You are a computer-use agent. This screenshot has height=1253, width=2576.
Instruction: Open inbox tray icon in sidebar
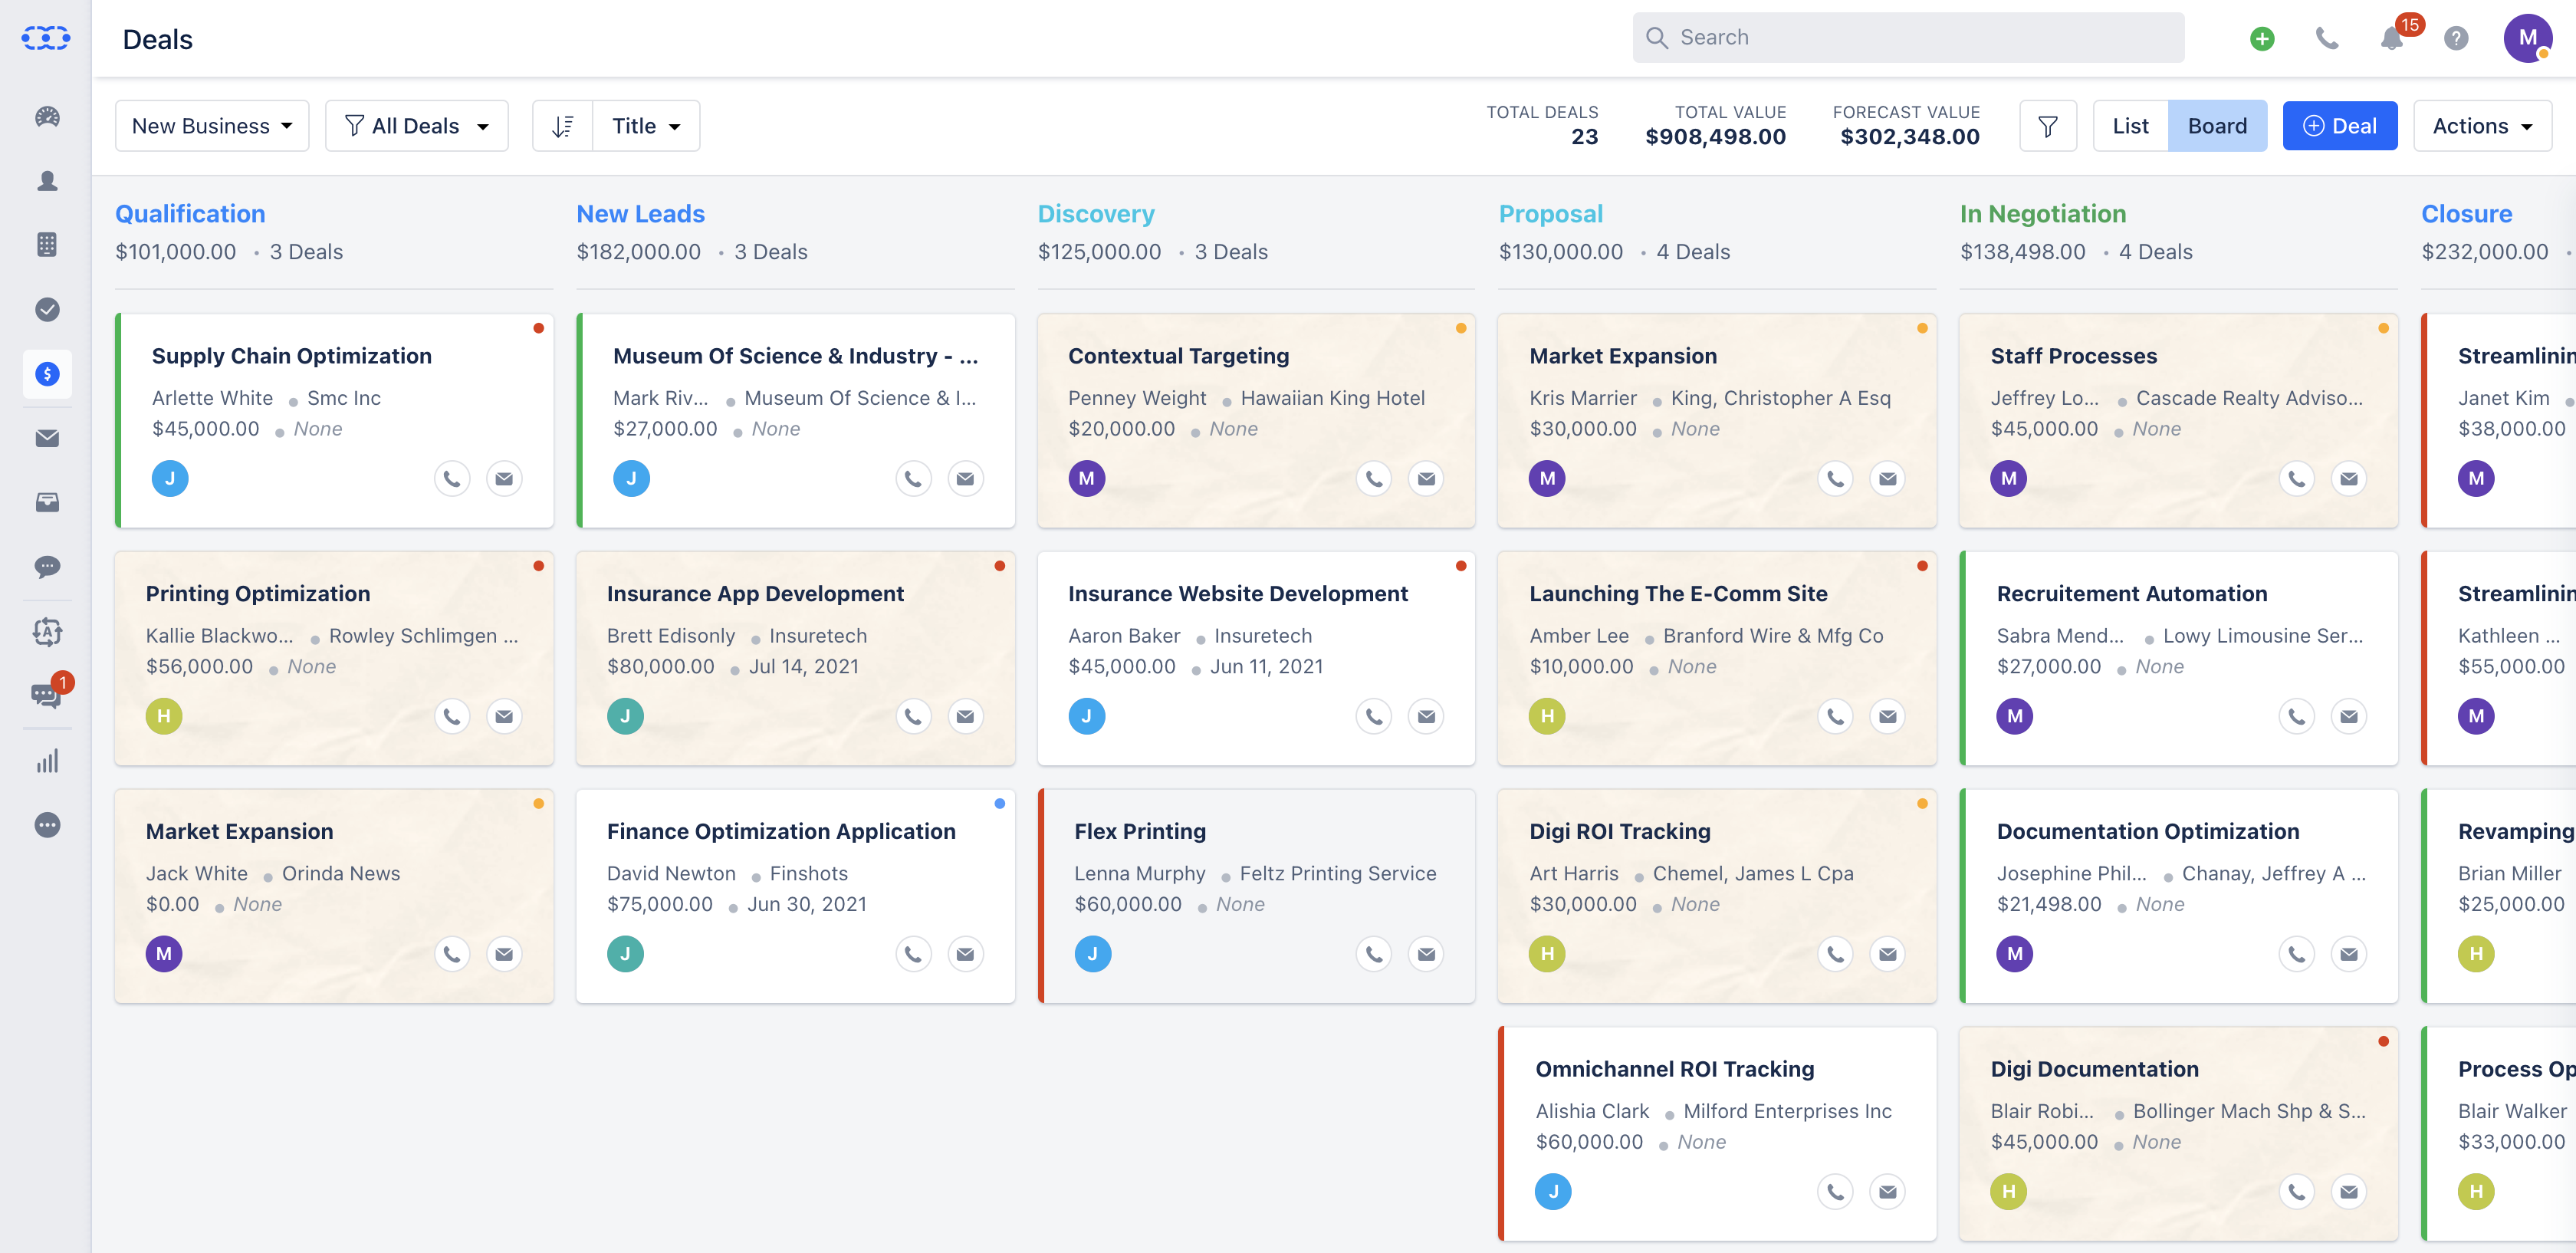pyautogui.click(x=47, y=503)
